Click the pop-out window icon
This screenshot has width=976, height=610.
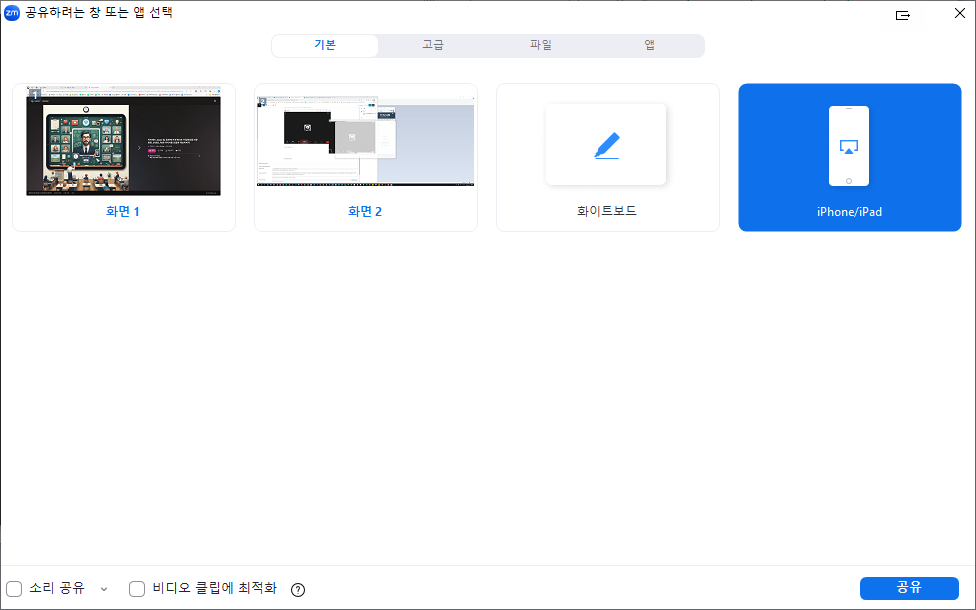(x=903, y=15)
